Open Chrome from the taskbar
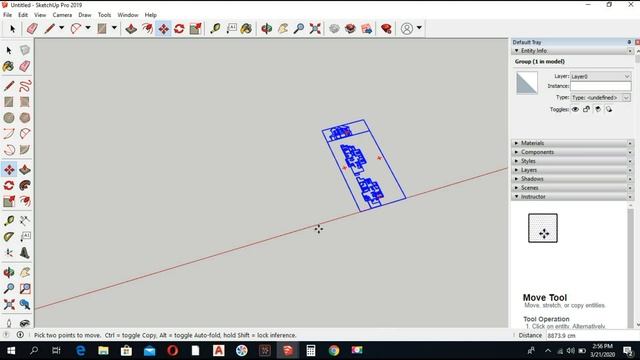 pyautogui.click(x=334, y=350)
